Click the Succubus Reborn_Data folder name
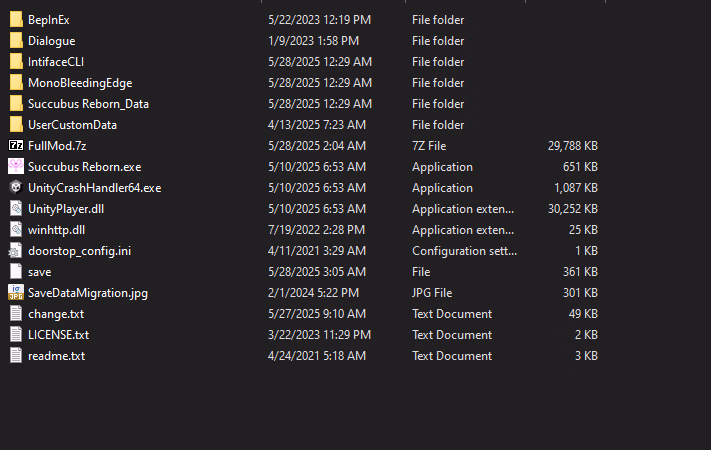 [x=88, y=104]
